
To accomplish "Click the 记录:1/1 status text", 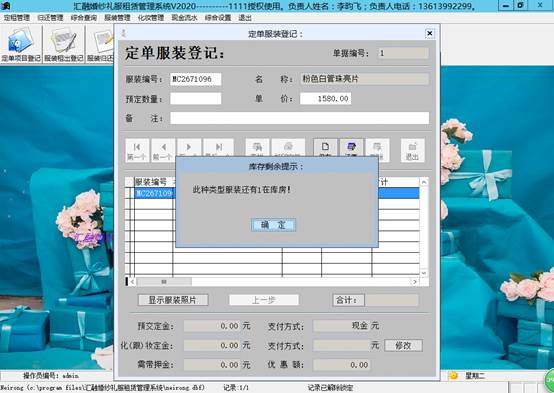I will (236, 388).
